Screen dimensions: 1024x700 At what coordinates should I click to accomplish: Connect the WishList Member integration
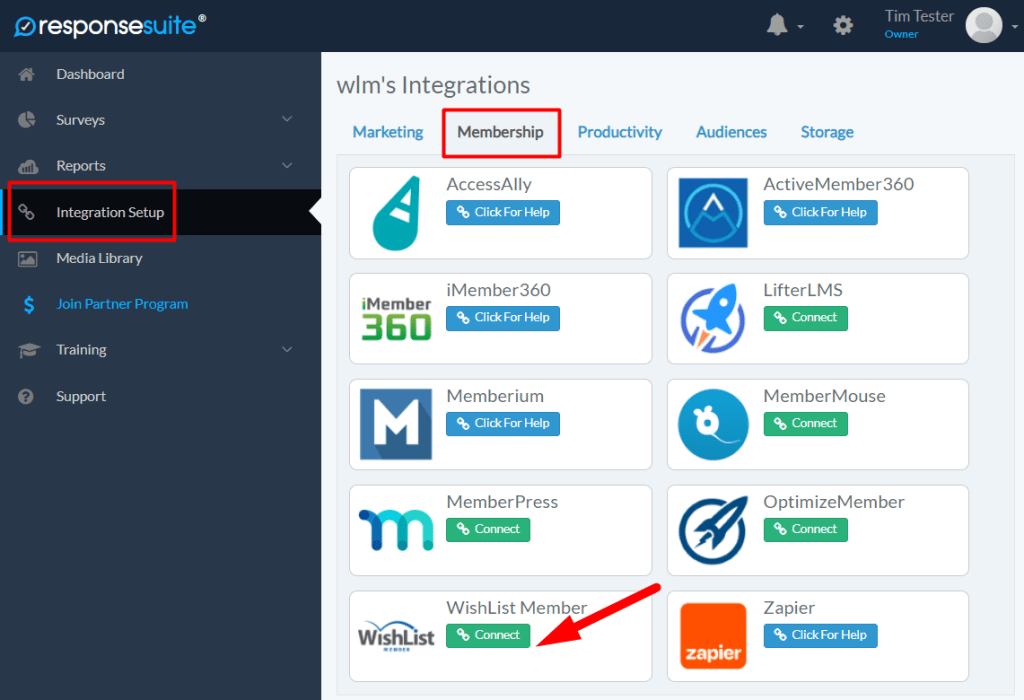(x=488, y=635)
